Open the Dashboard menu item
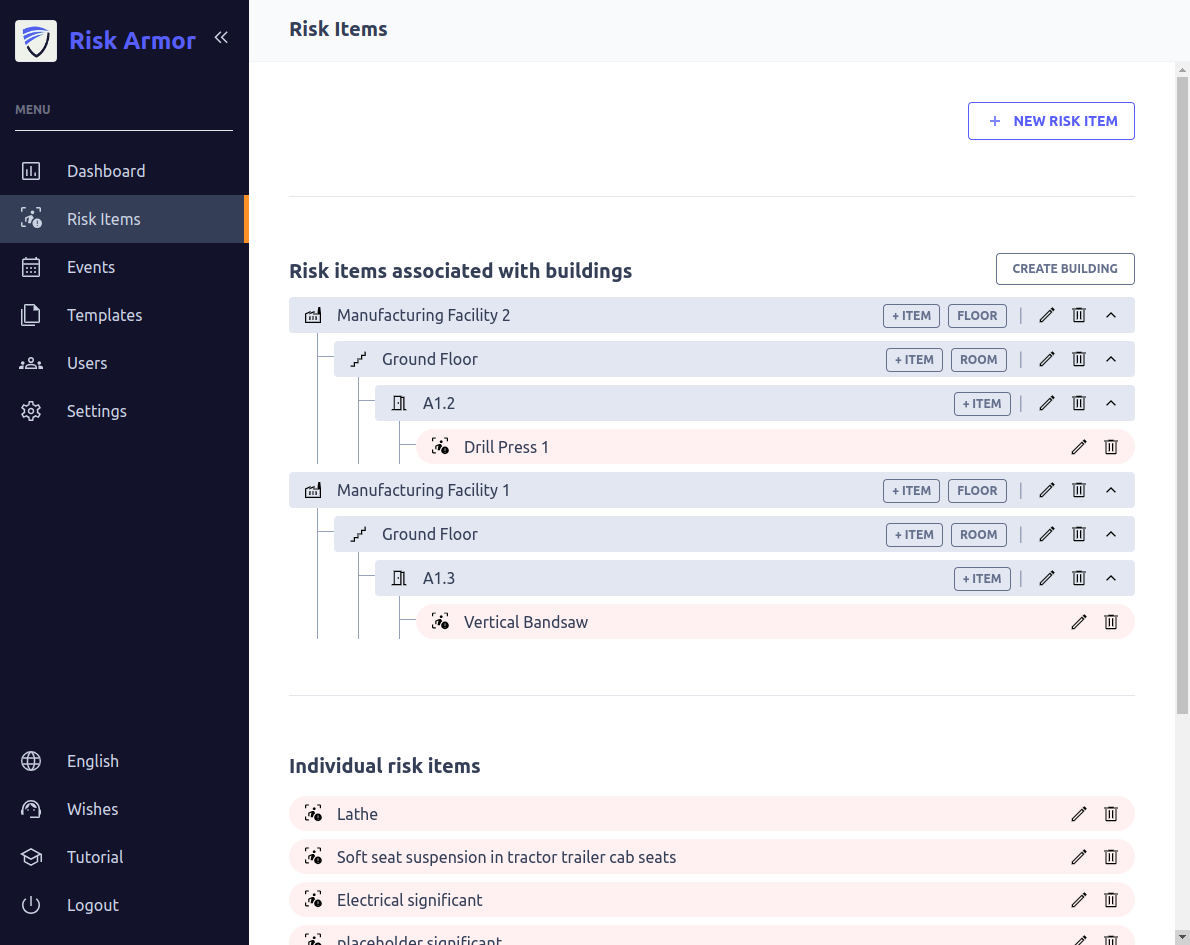Viewport: 1190px width, 945px height. click(106, 171)
